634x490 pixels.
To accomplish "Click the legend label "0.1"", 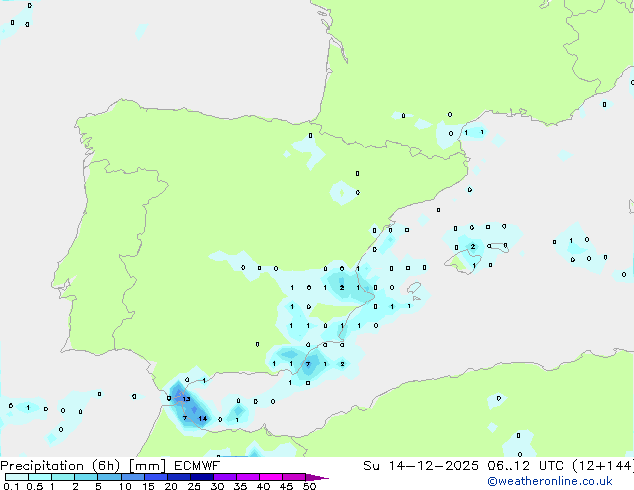I will [x=11, y=486].
